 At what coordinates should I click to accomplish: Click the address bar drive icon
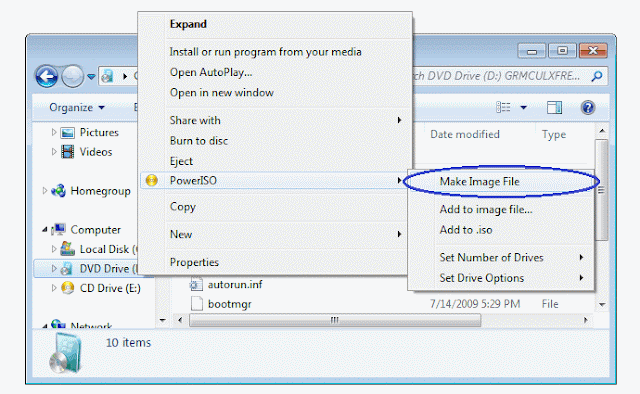coord(107,76)
